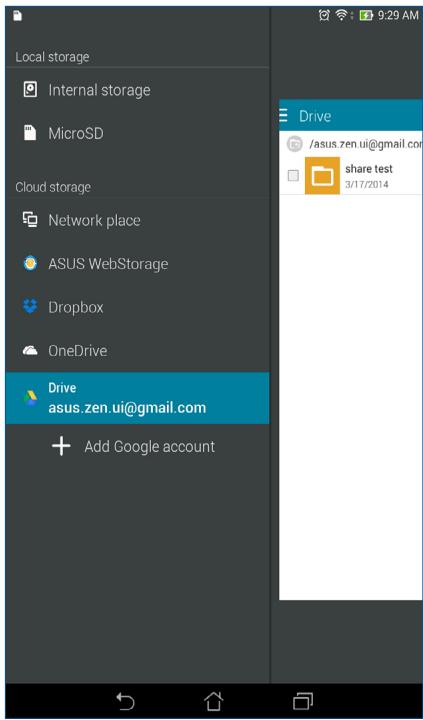
Task: Click the plus icon for adding account
Action: pos(61,446)
